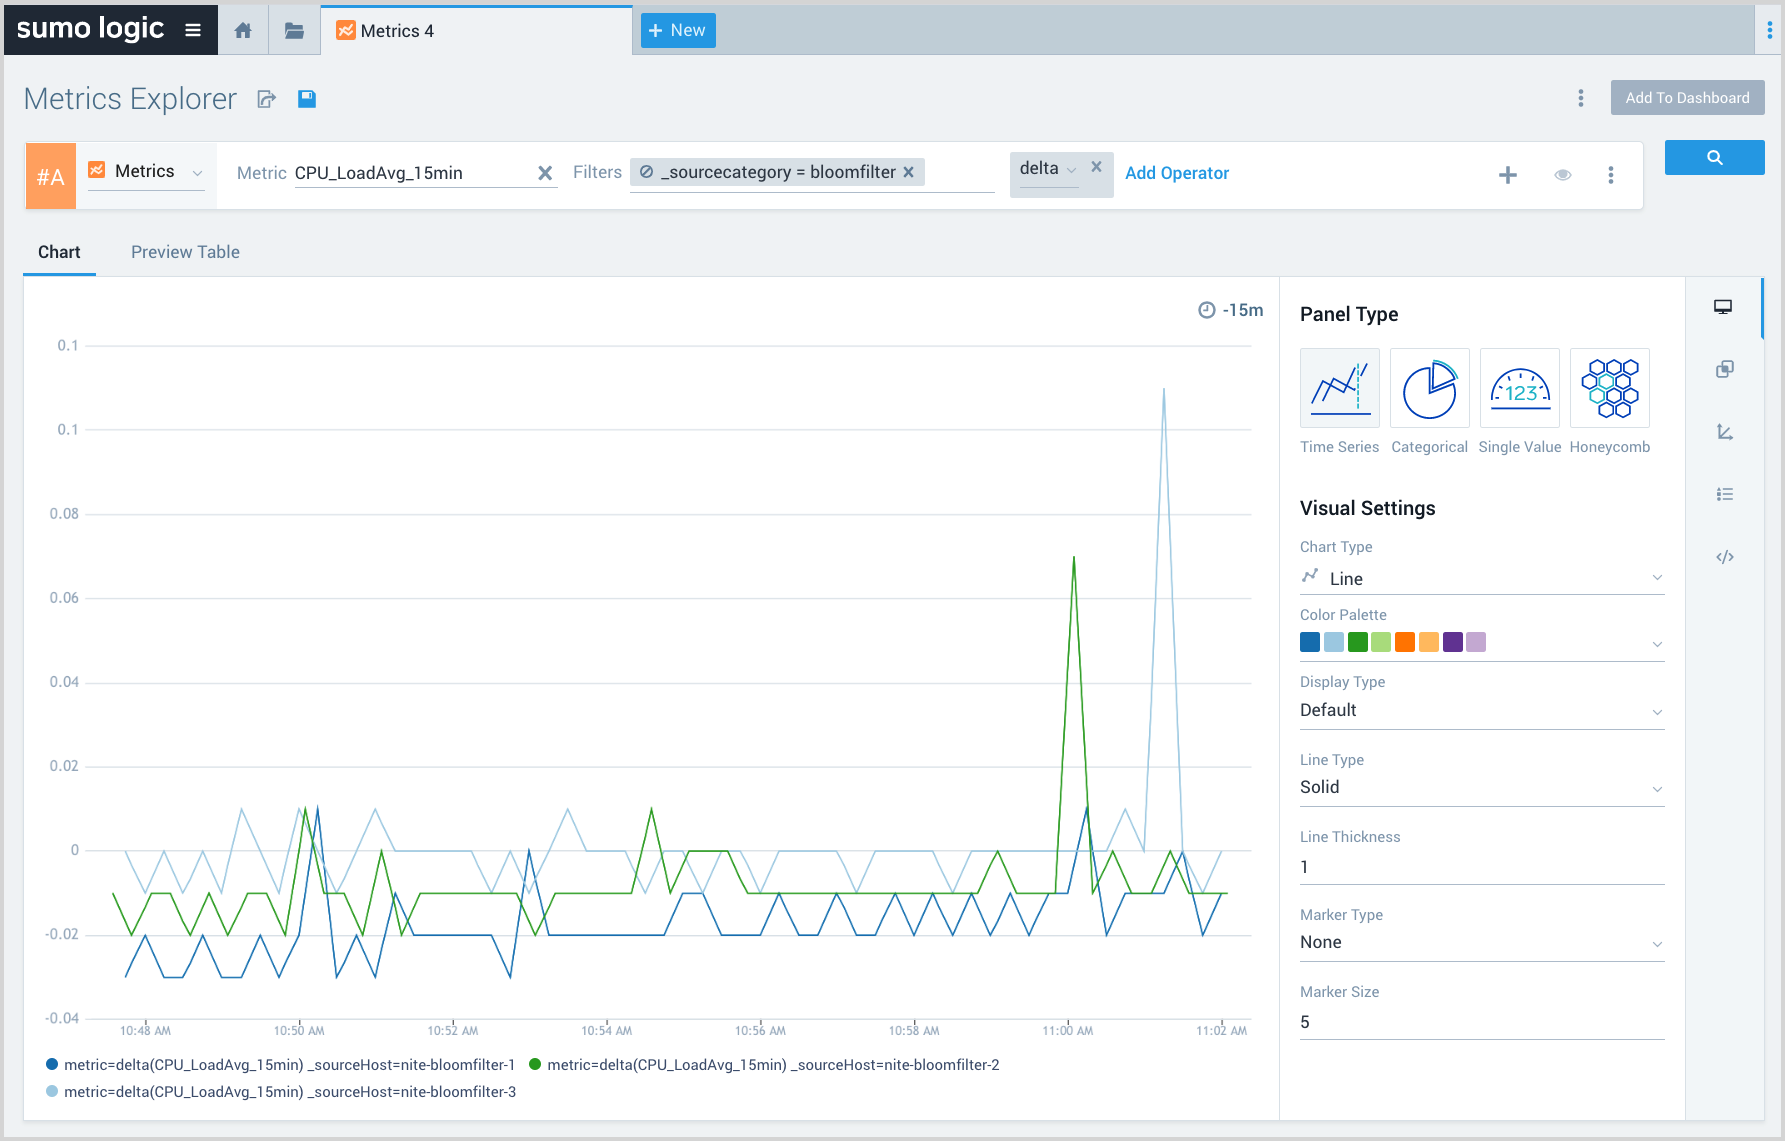
Task: Toggle nite-bloomfilter-3 series in legend
Action: click(289, 1092)
